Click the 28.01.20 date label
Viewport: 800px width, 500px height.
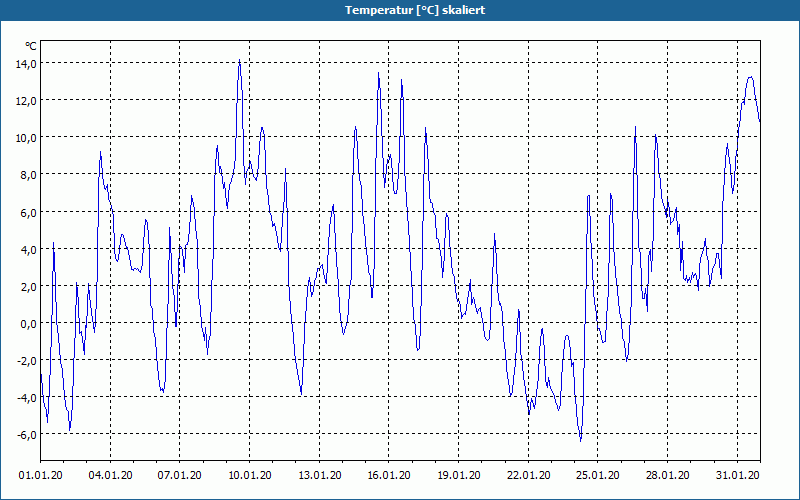(x=667, y=475)
